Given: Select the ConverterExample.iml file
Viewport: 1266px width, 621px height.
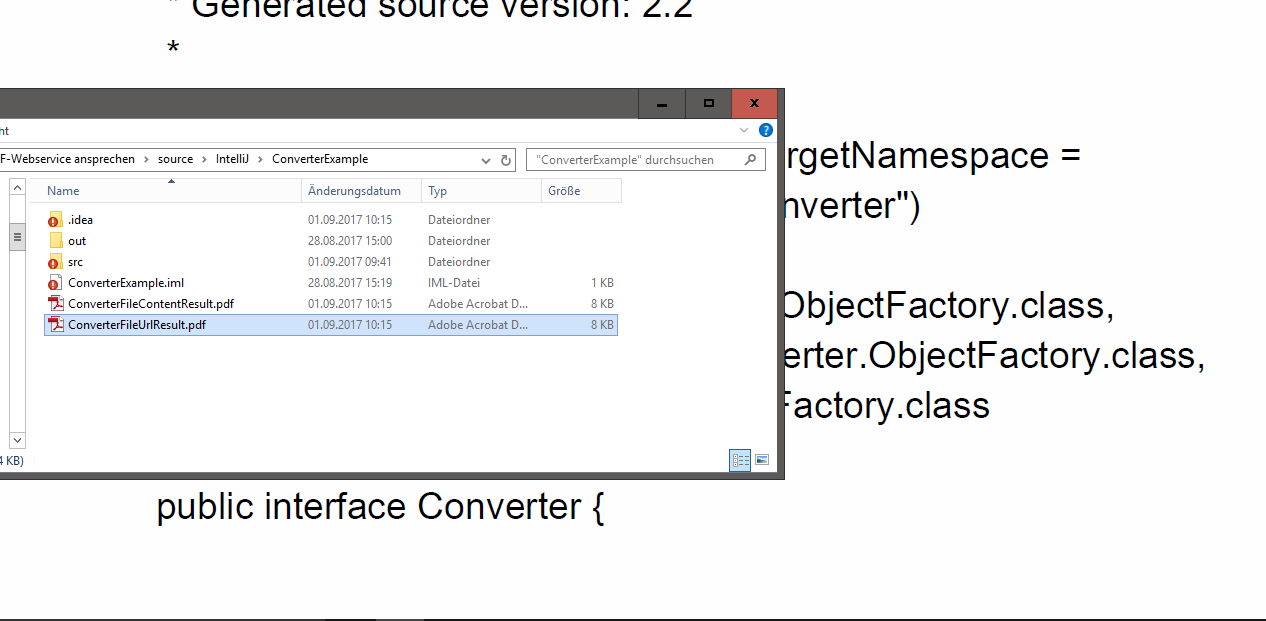Looking at the screenshot, I should click(125, 283).
